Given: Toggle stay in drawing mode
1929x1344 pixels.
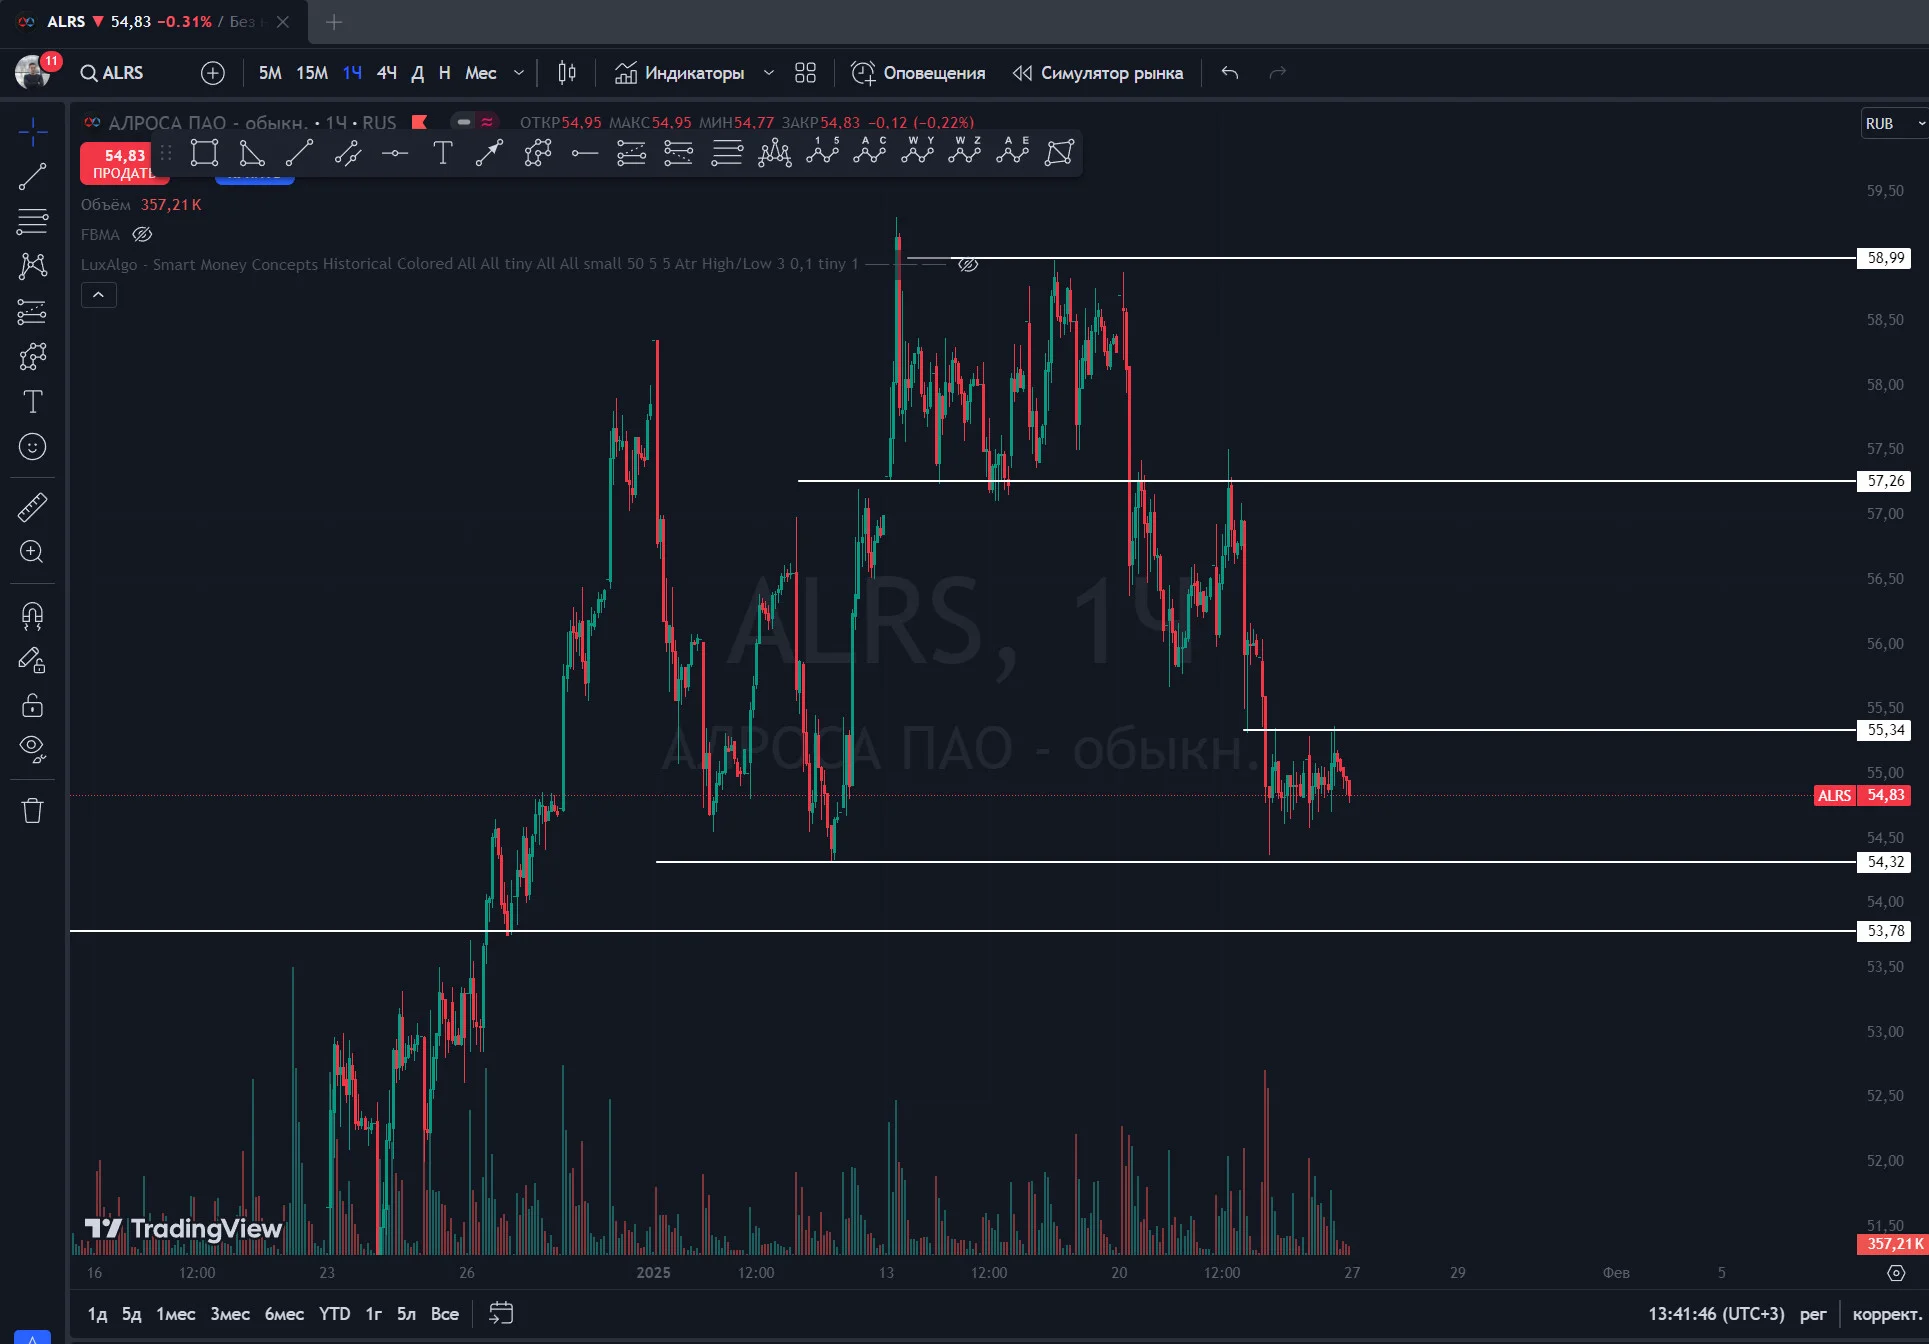Looking at the screenshot, I should (x=32, y=660).
